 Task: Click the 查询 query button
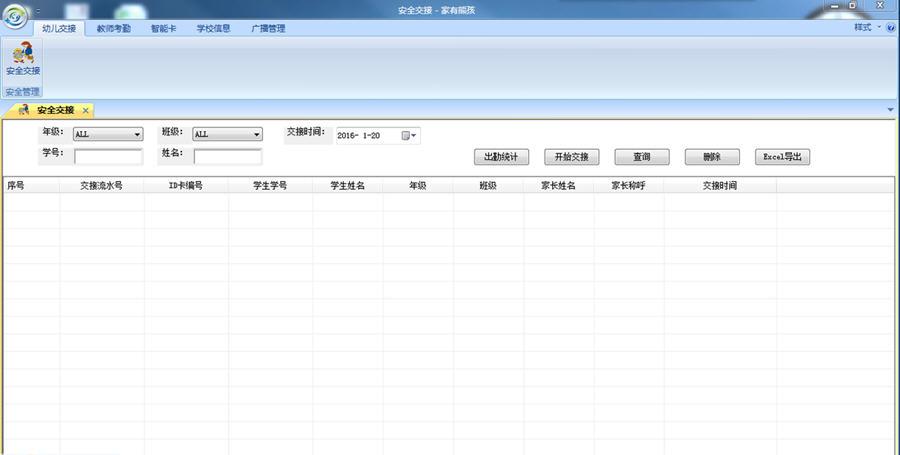tap(641, 157)
